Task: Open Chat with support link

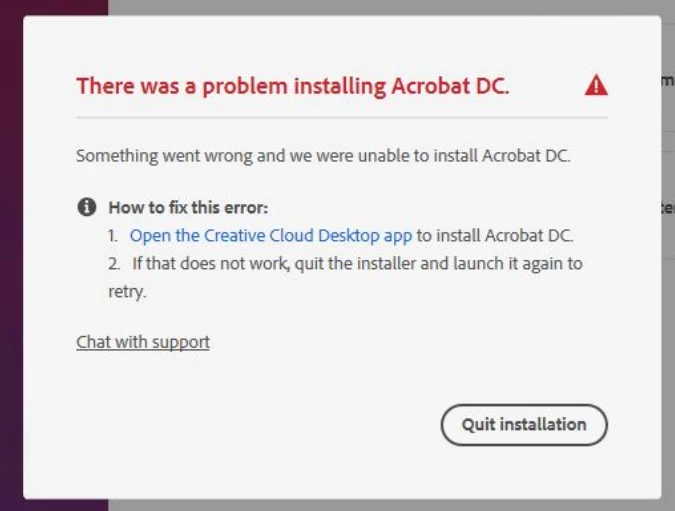Action: tap(143, 342)
